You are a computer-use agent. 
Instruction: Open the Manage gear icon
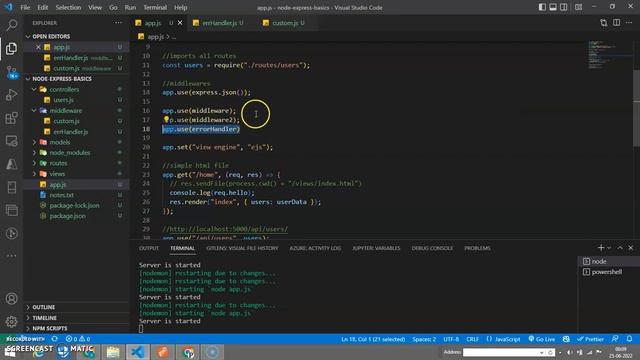(11, 322)
